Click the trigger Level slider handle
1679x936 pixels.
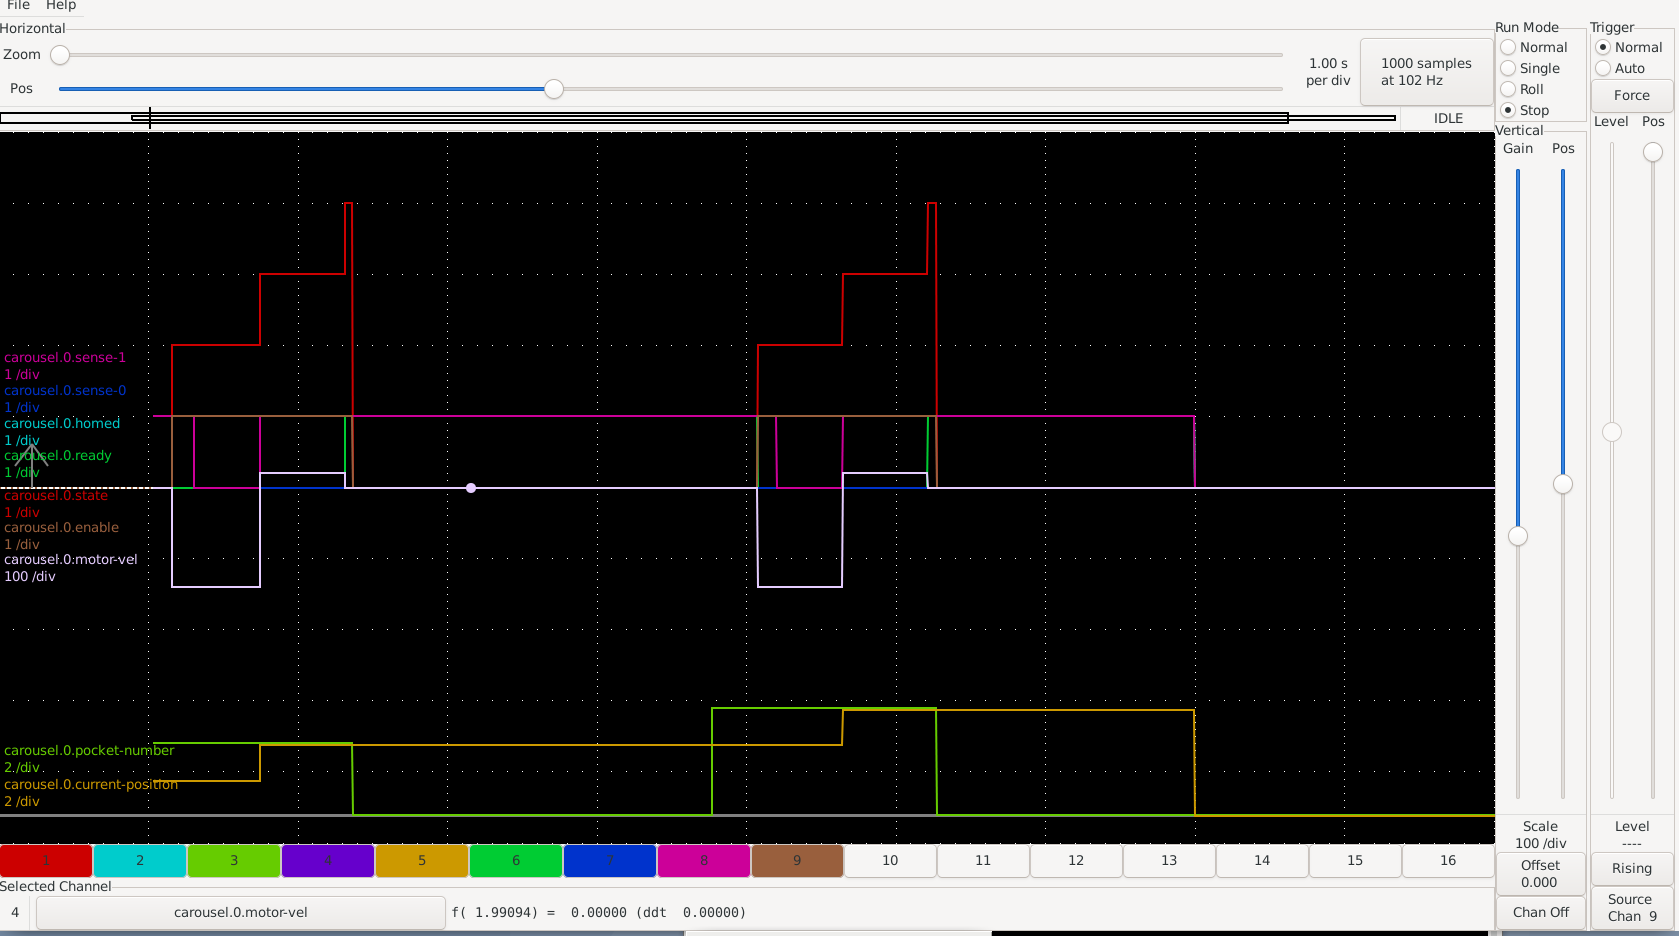pos(1612,432)
